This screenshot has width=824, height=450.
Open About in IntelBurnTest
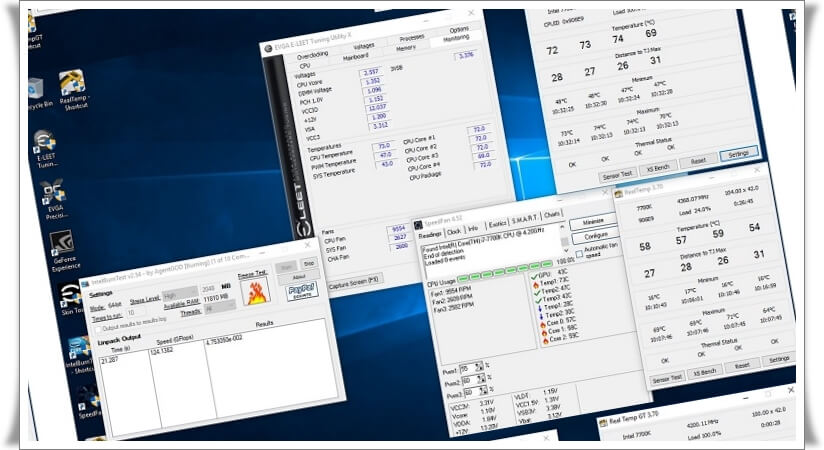pyautogui.click(x=299, y=277)
